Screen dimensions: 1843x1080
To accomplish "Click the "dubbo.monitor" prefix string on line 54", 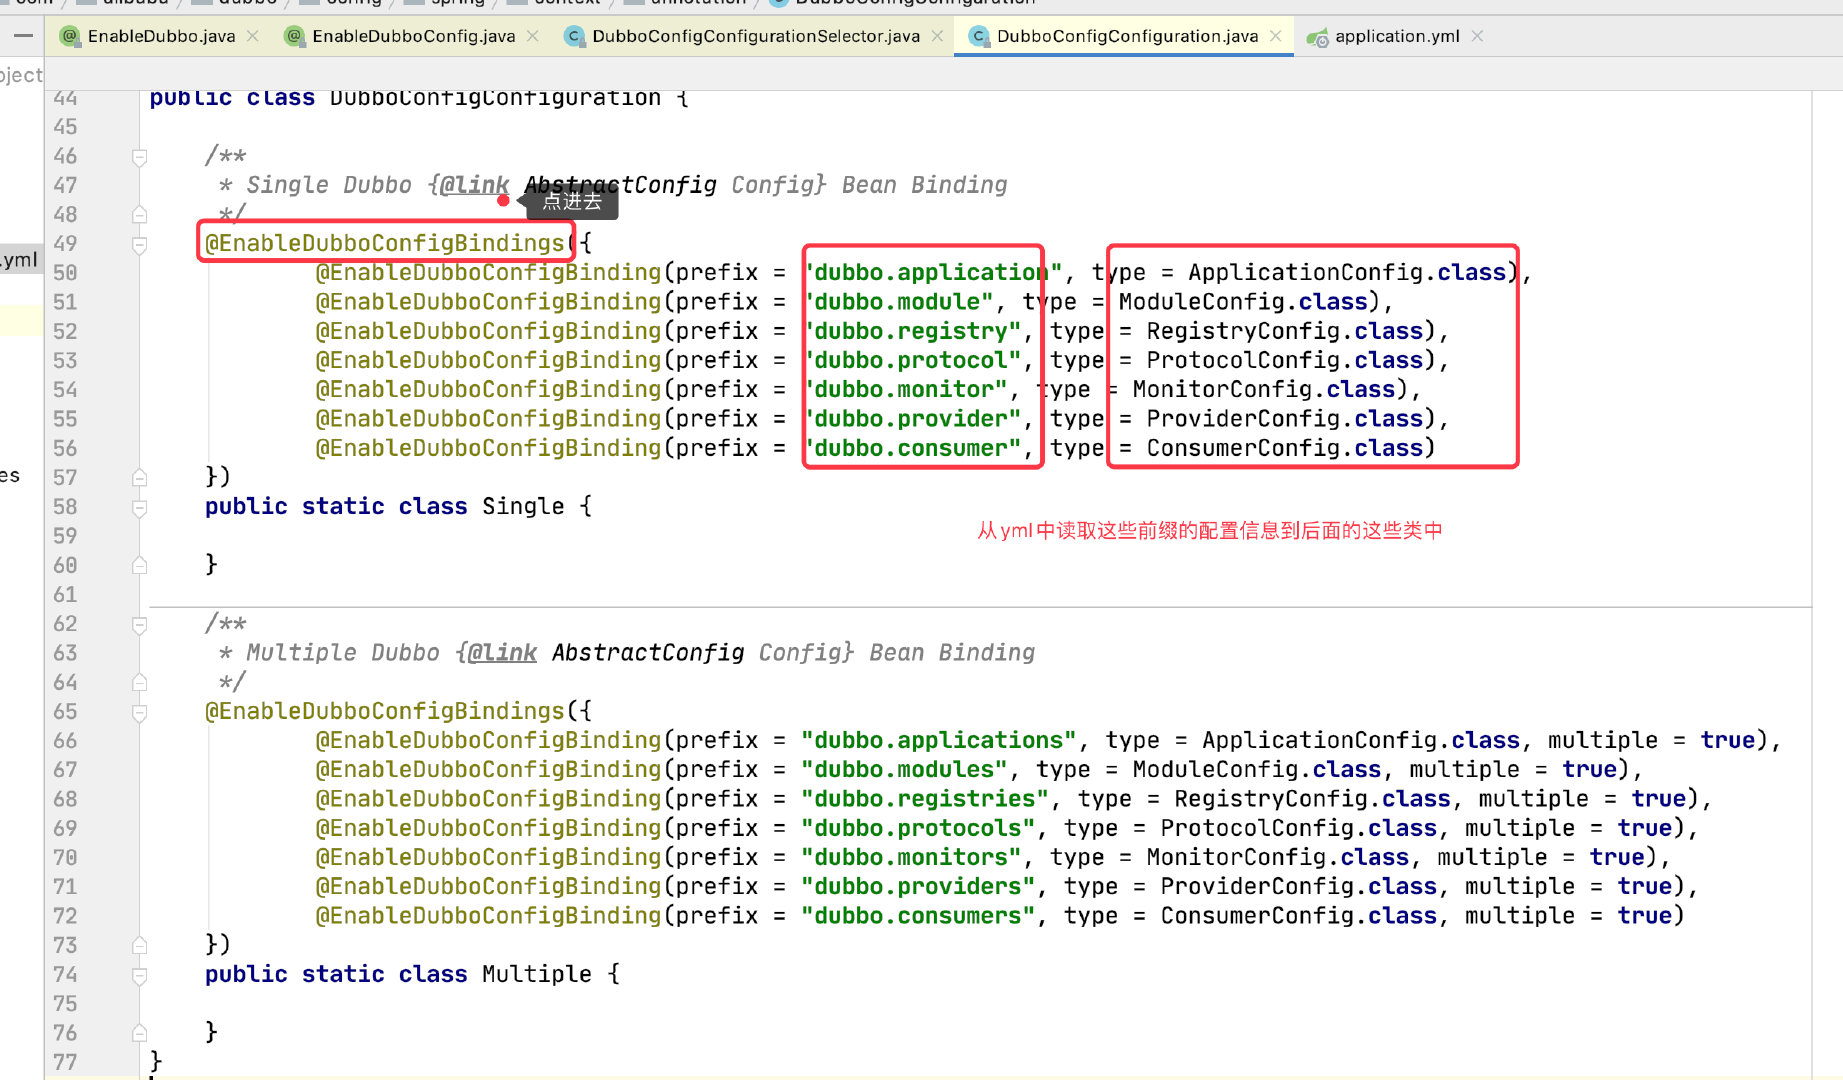I will point(904,389).
